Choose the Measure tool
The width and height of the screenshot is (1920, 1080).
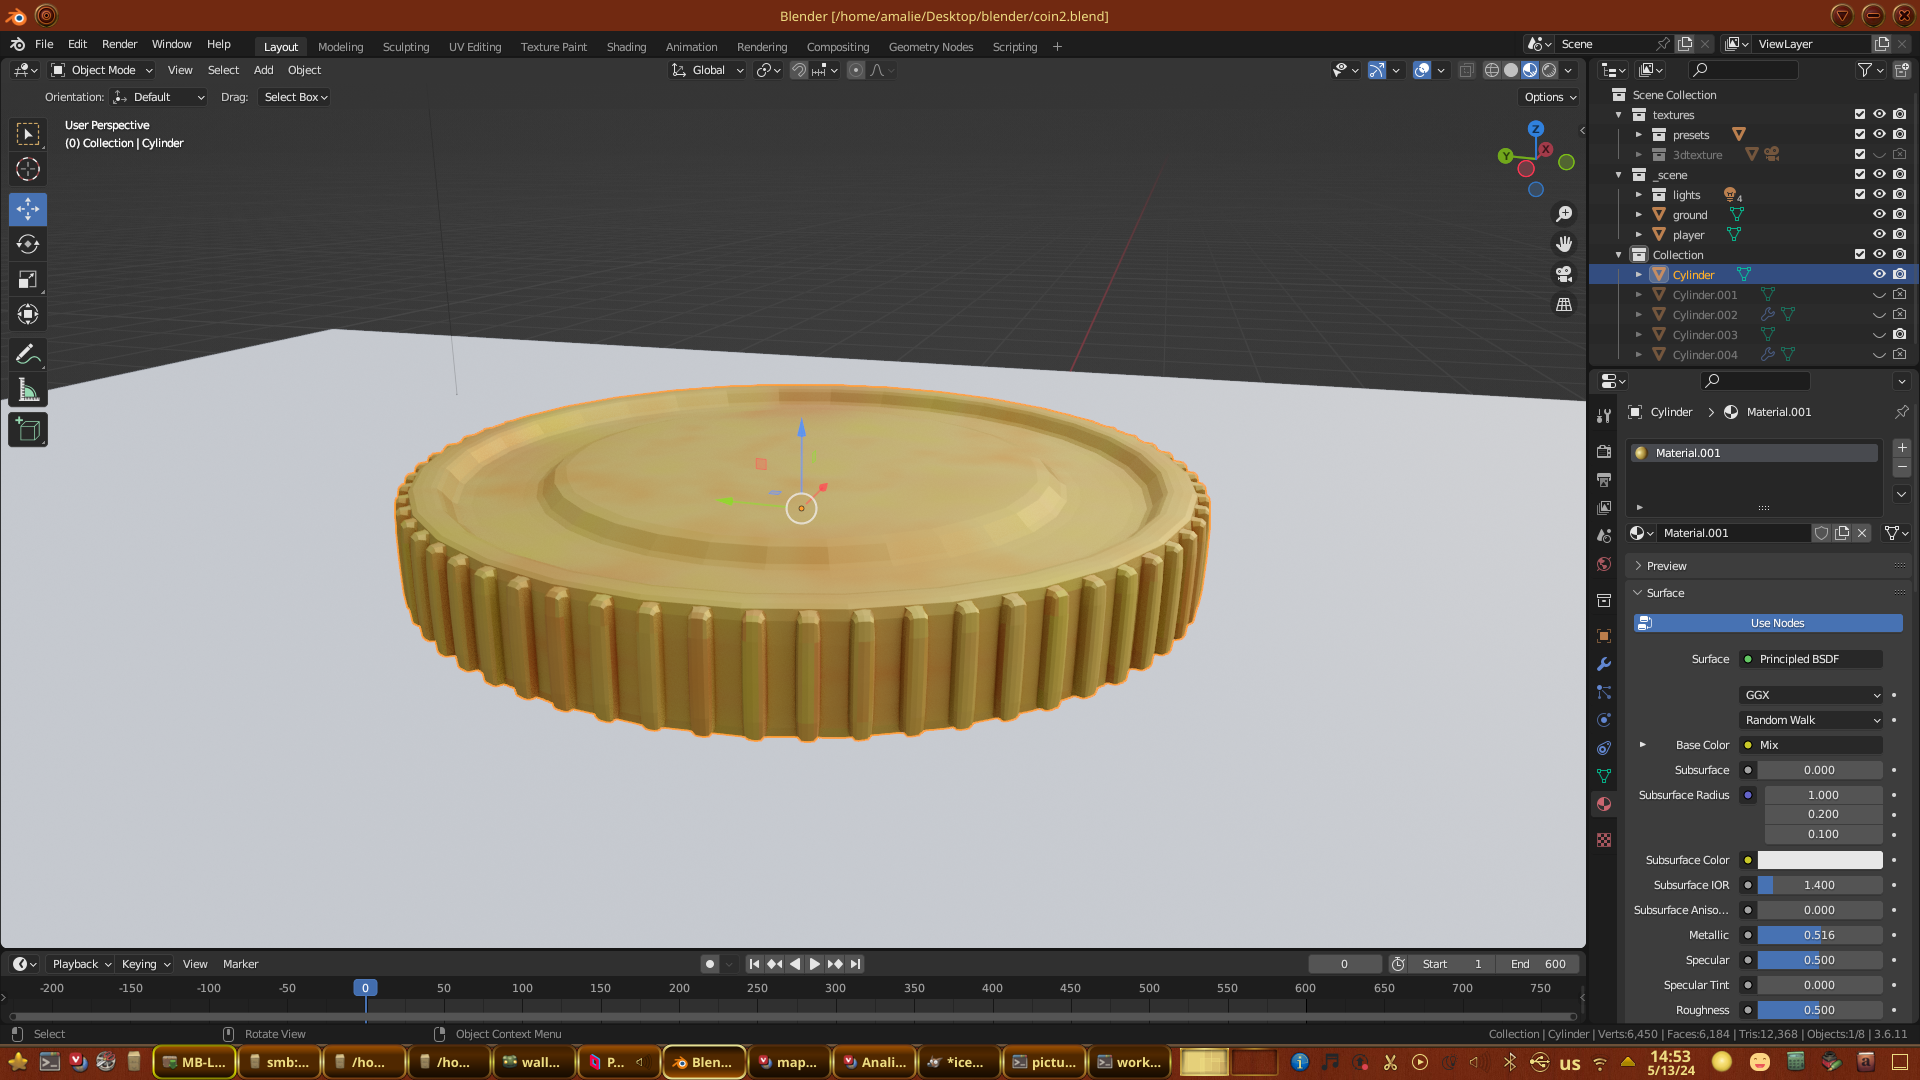pos(28,391)
